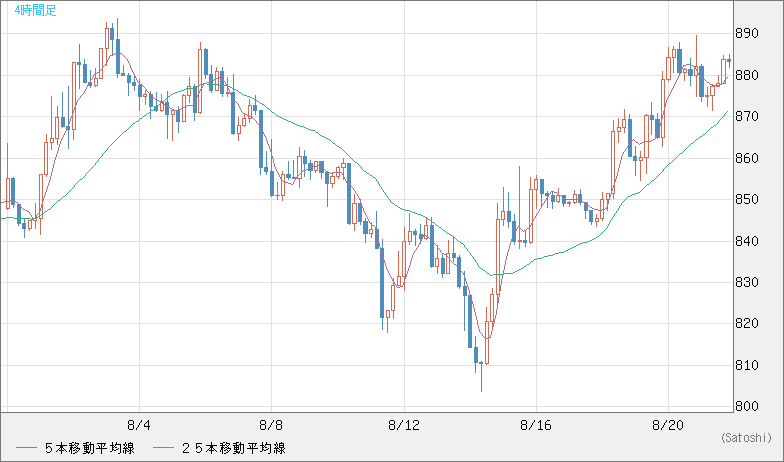The image size is (784, 462).
Task: Click the 8/8 date axis label
Action: coord(272,426)
